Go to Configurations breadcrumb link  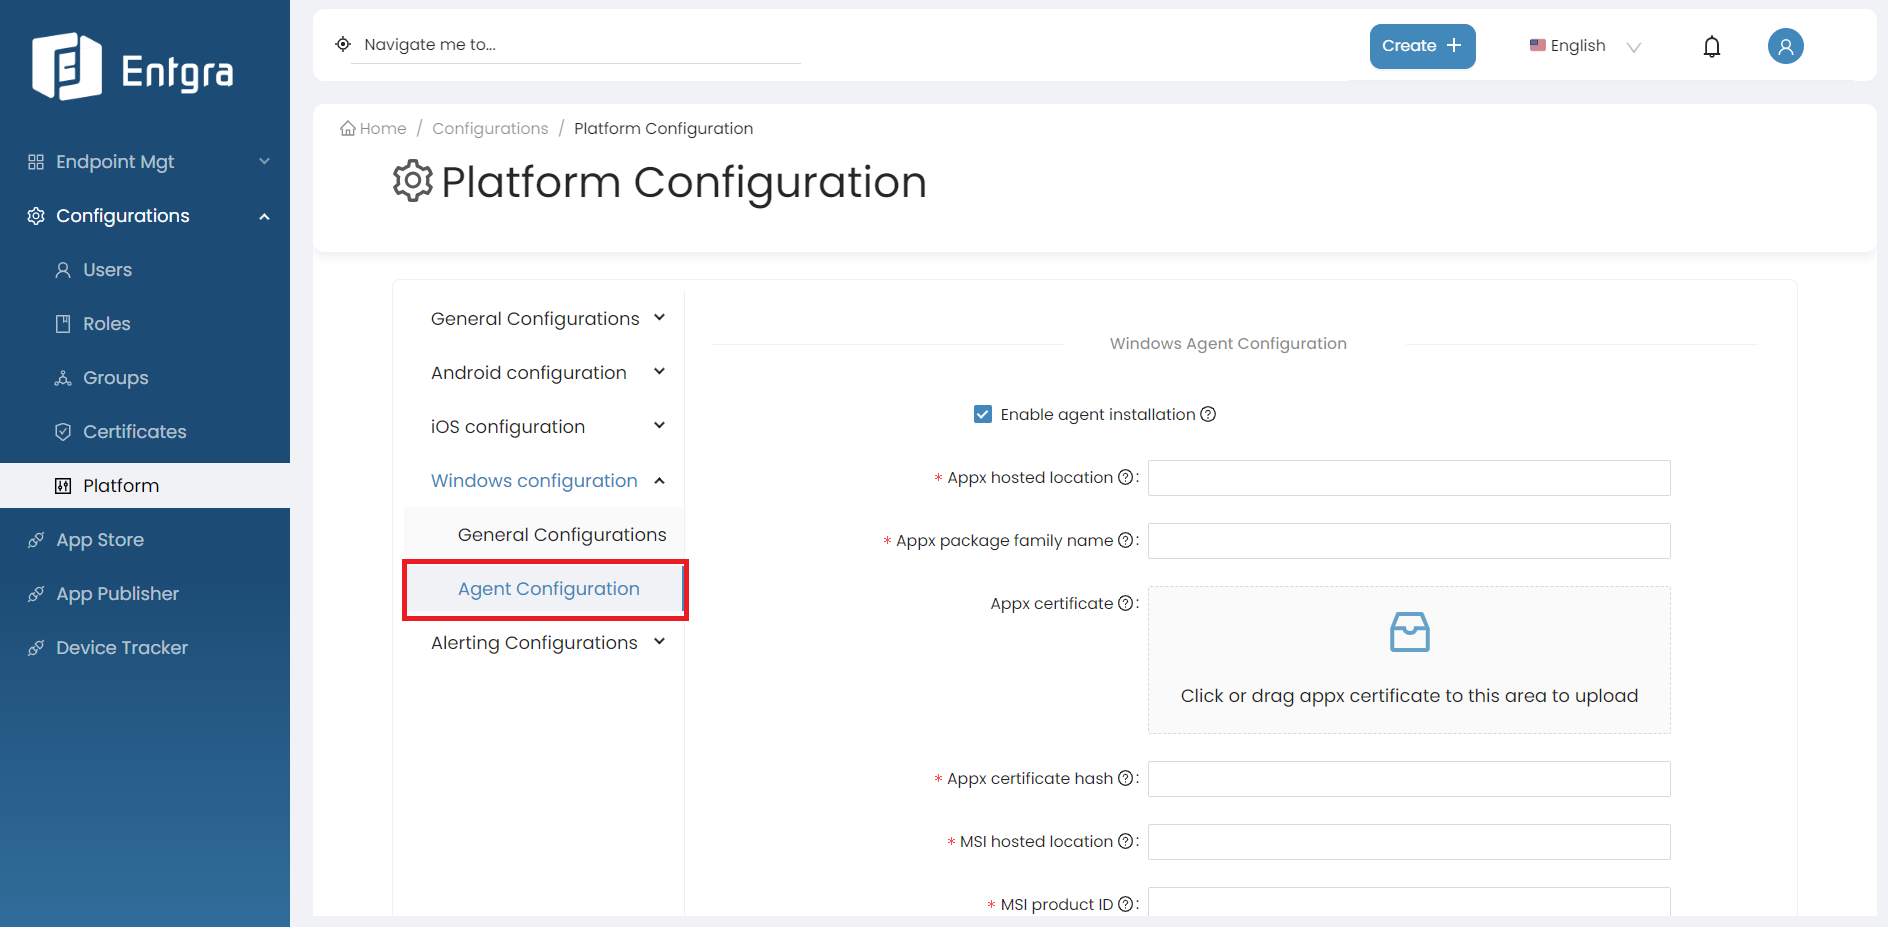click(x=490, y=128)
